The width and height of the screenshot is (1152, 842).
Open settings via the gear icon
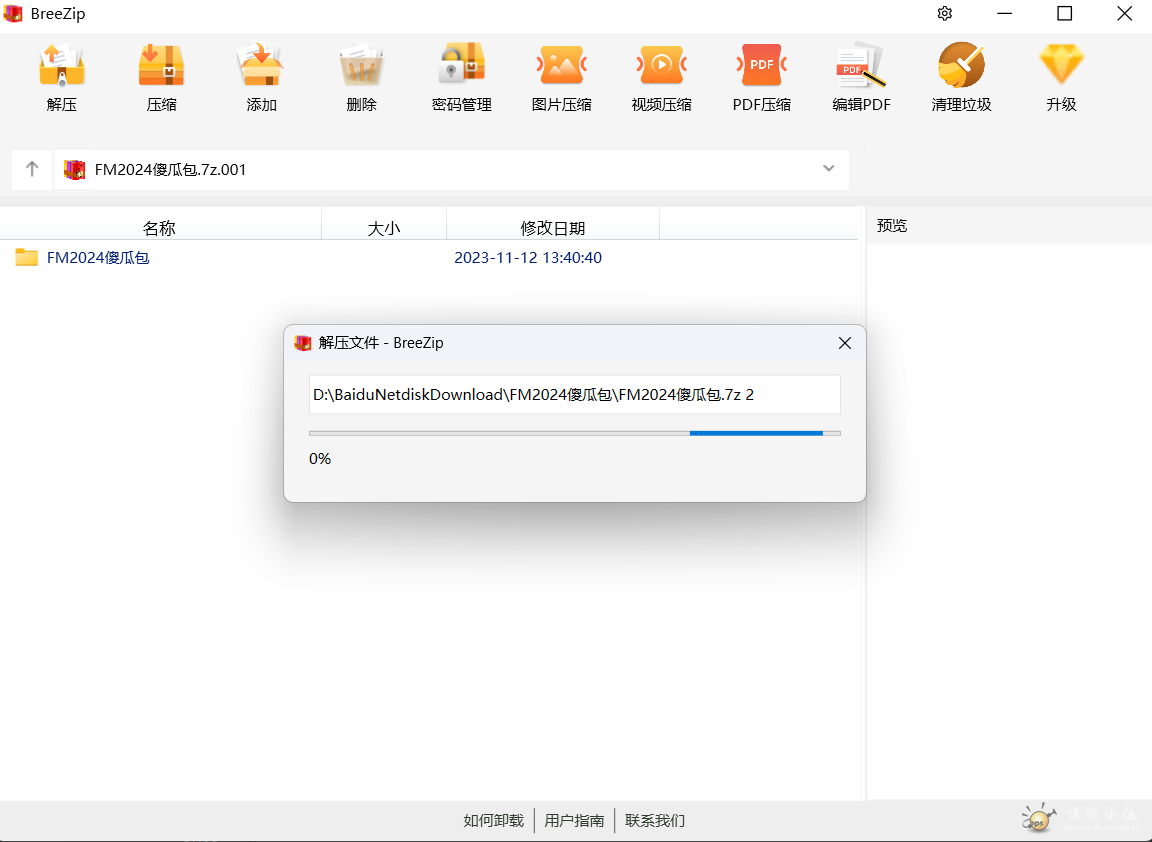pyautogui.click(x=945, y=14)
